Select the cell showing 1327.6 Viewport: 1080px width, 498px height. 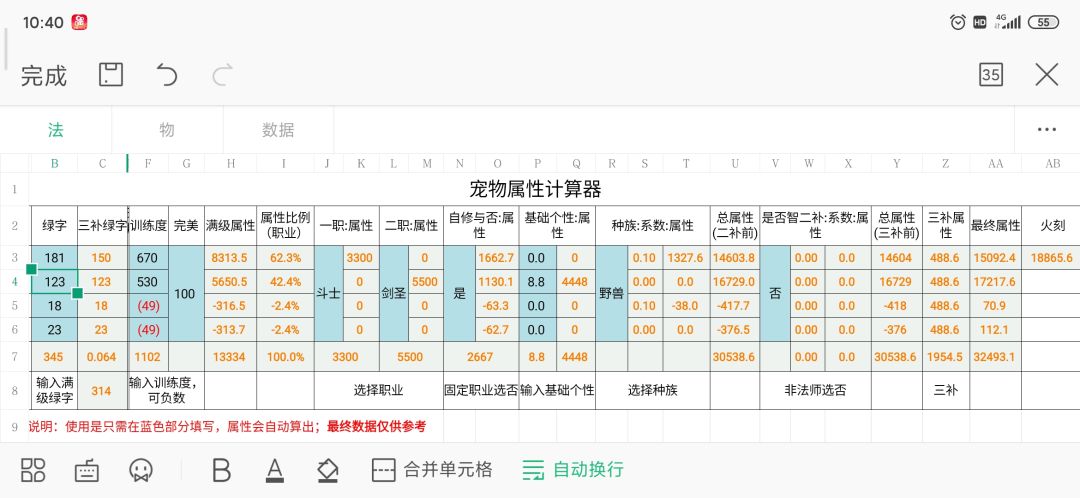click(x=685, y=258)
